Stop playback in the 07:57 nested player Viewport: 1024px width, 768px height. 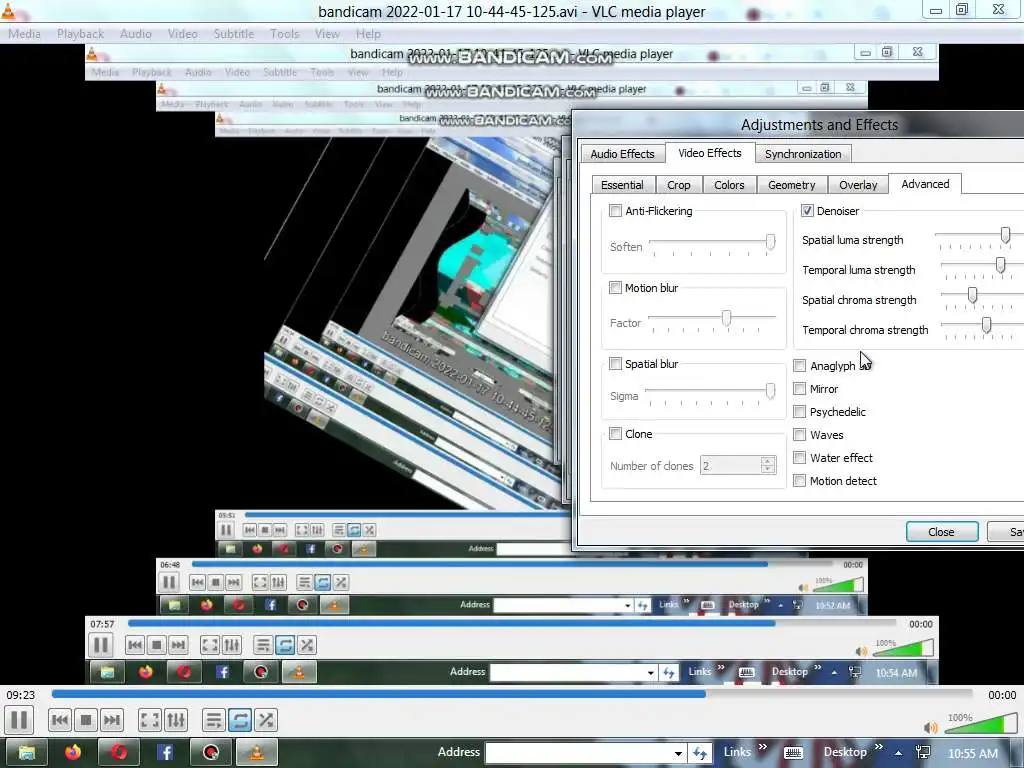[x=156, y=645]
